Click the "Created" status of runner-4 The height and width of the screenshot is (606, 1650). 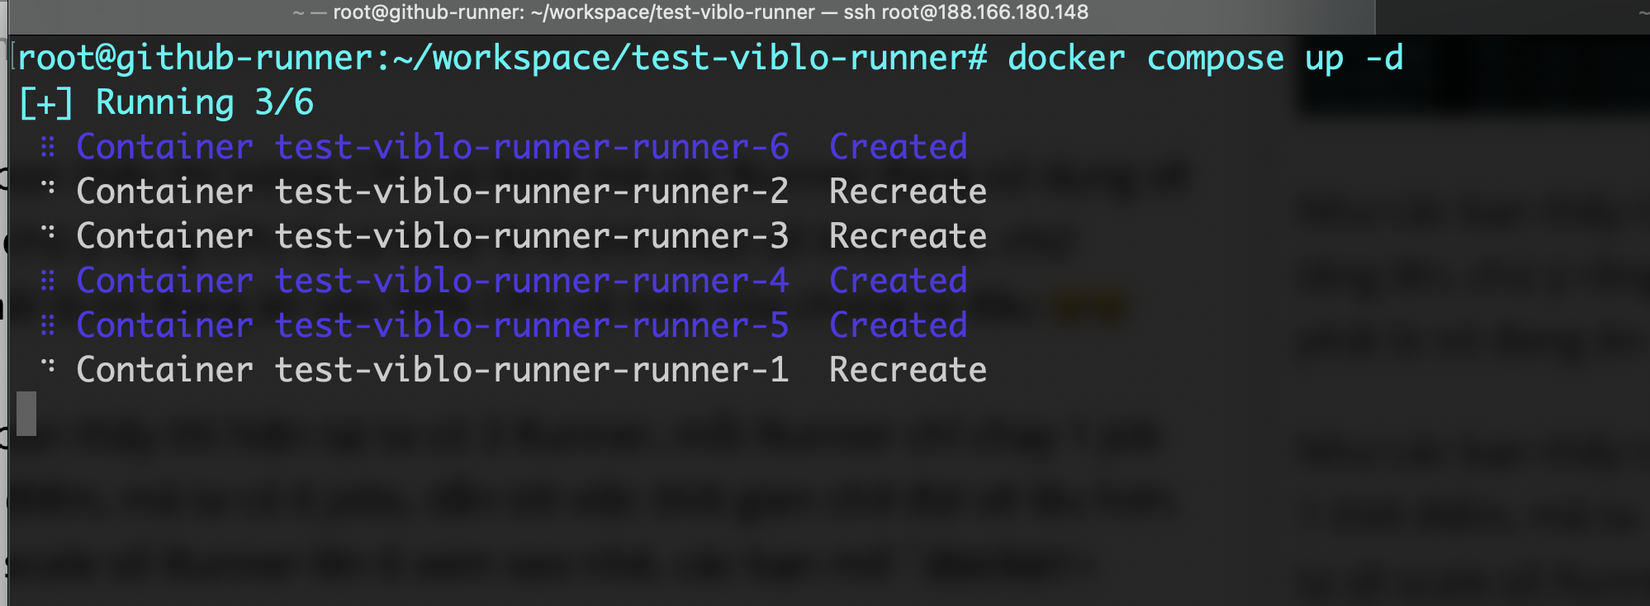(897, 281)
